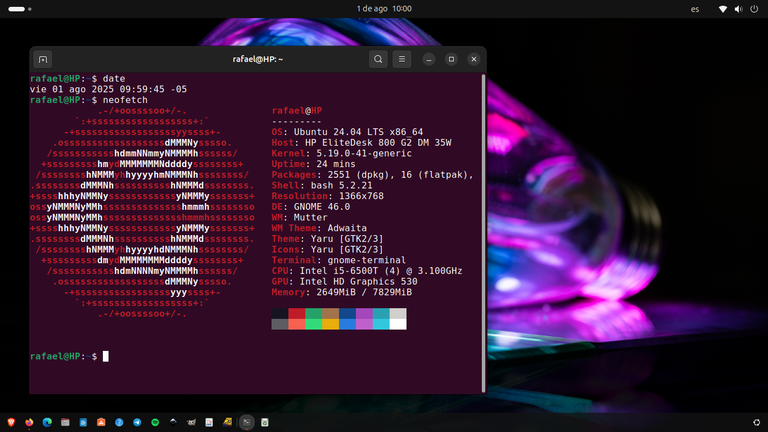Open the terminal hamburger menu
Image resolution: width=768 pixels, height=432 pixels.
tap(402, 59)
